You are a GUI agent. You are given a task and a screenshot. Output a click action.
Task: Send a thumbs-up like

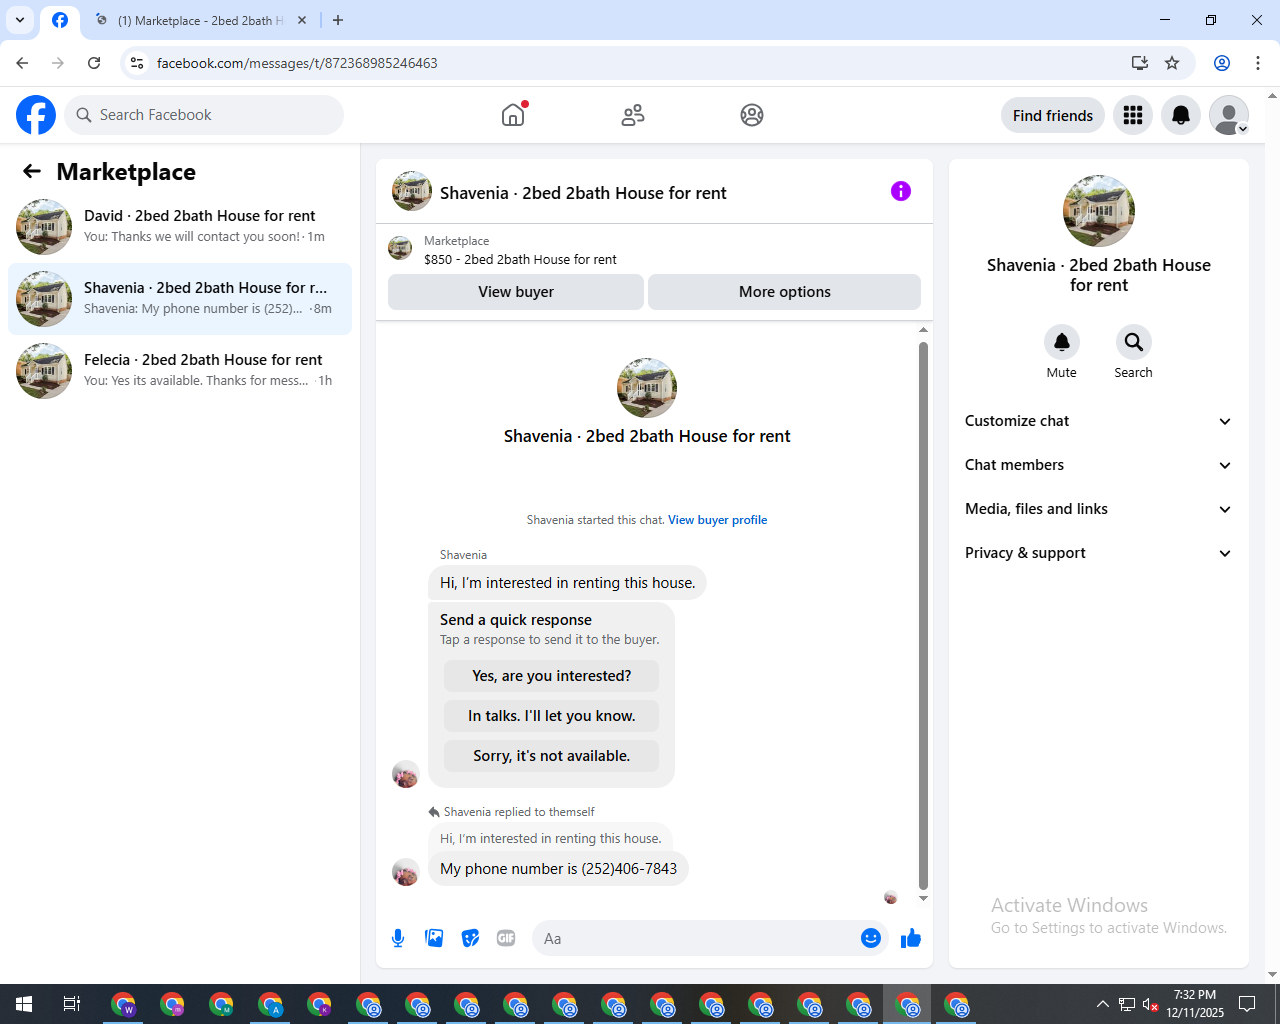[911, 938]
